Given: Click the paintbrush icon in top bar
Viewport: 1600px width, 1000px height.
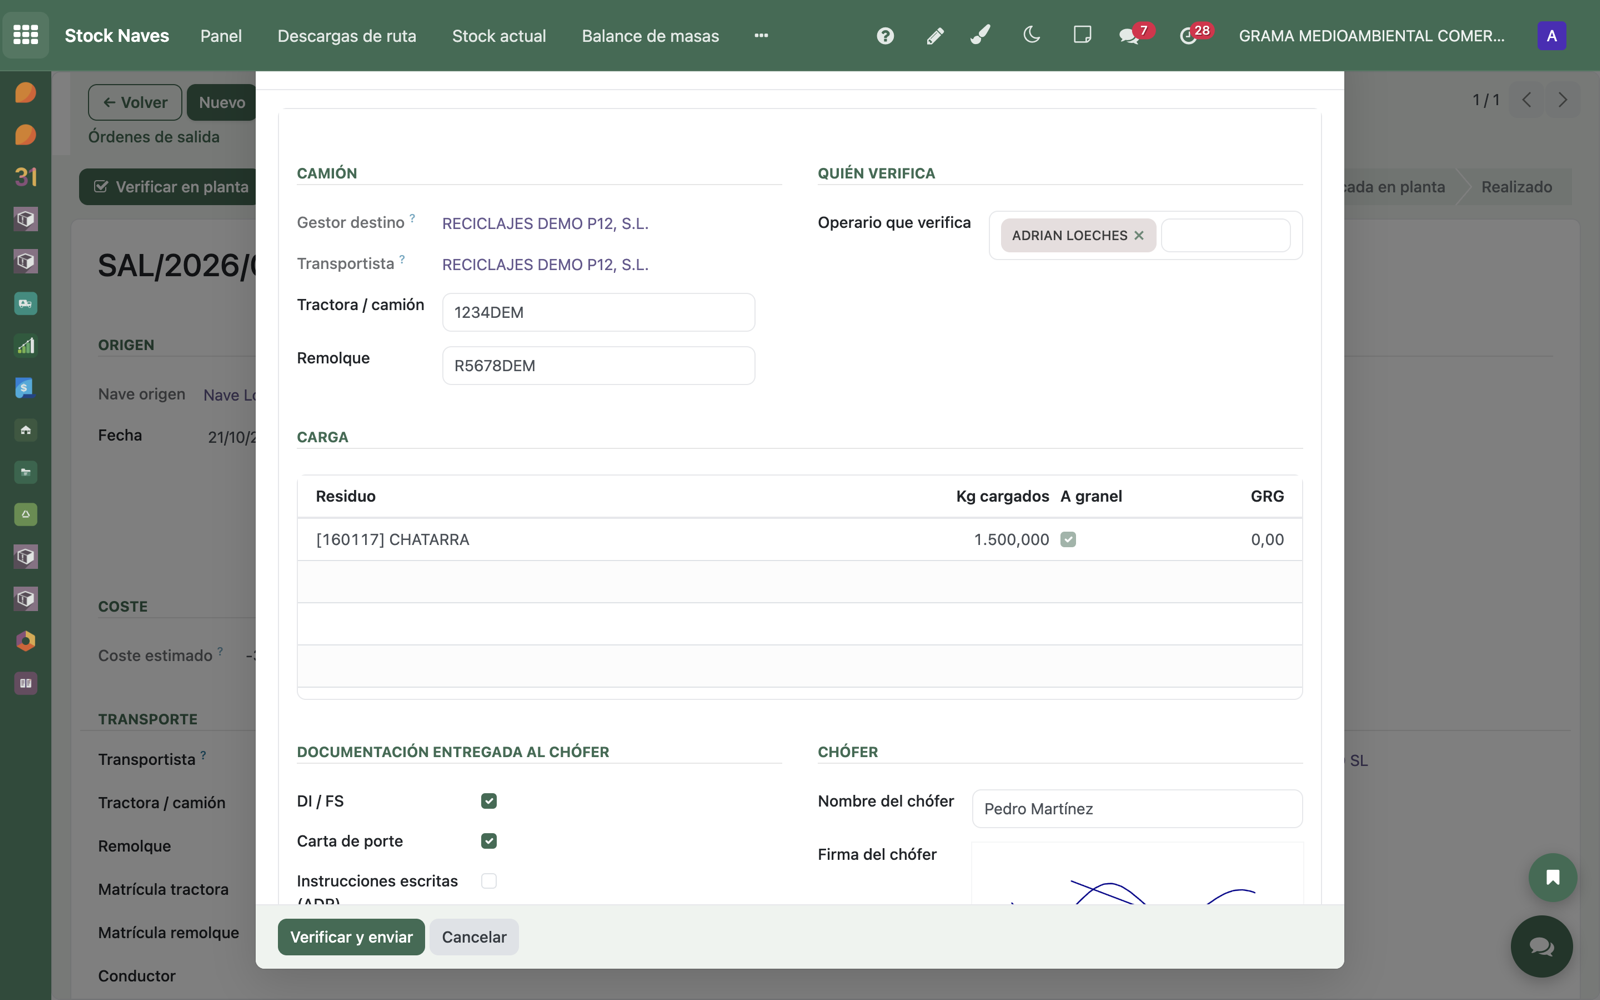Looking at the screenshot, I should (981, 36).
